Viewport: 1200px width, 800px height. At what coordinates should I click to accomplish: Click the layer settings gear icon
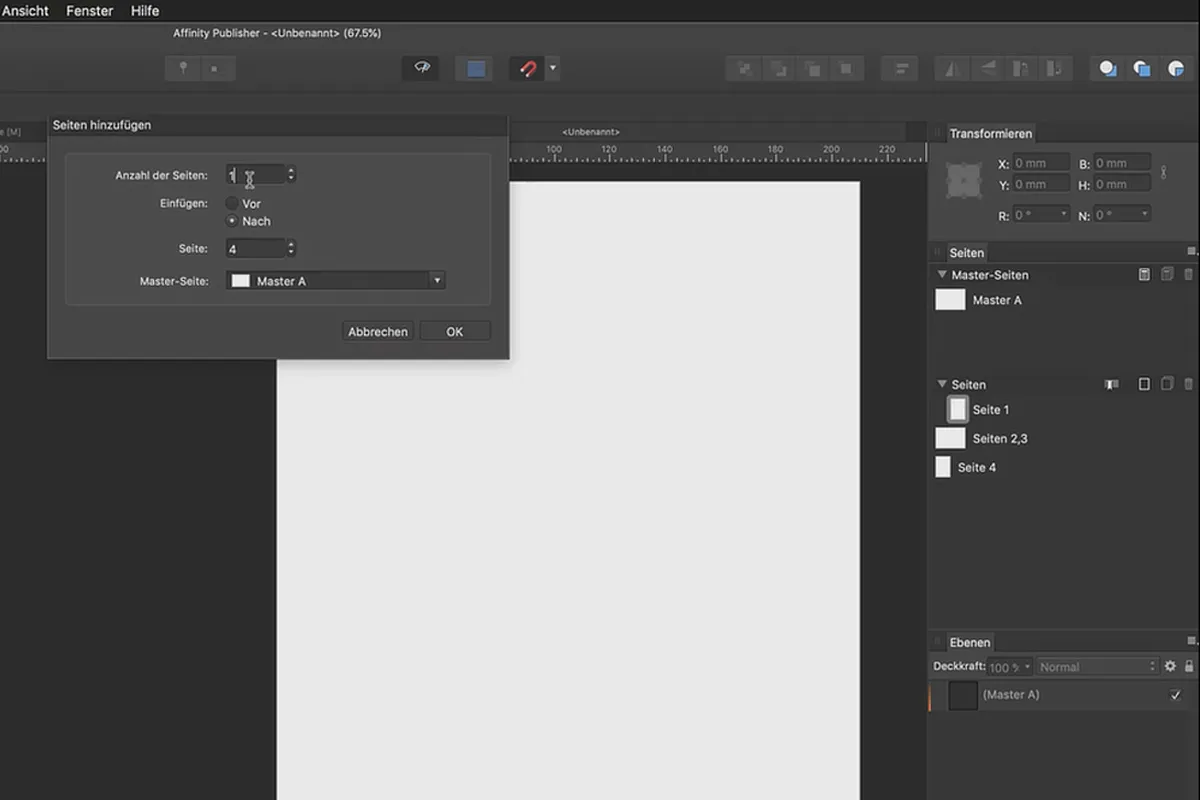[1170, 667]
